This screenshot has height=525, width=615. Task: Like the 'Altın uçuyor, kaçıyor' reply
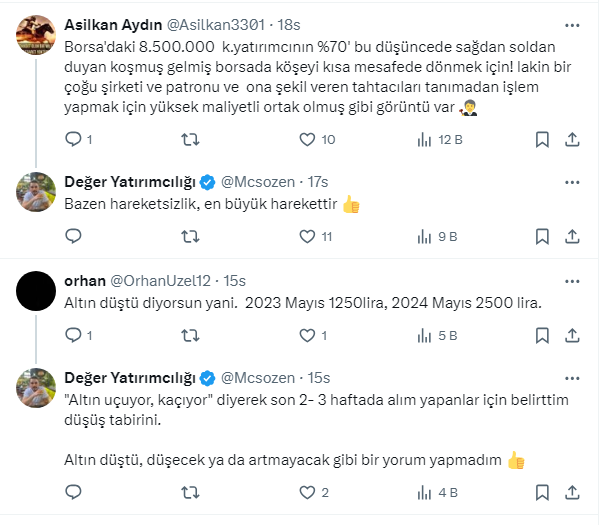click(x=307, y=492)
